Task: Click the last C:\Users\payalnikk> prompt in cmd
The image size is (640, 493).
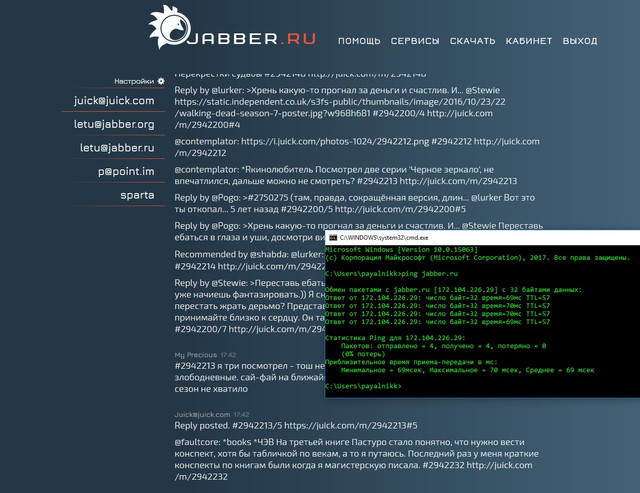Action: tap(363, 386)
